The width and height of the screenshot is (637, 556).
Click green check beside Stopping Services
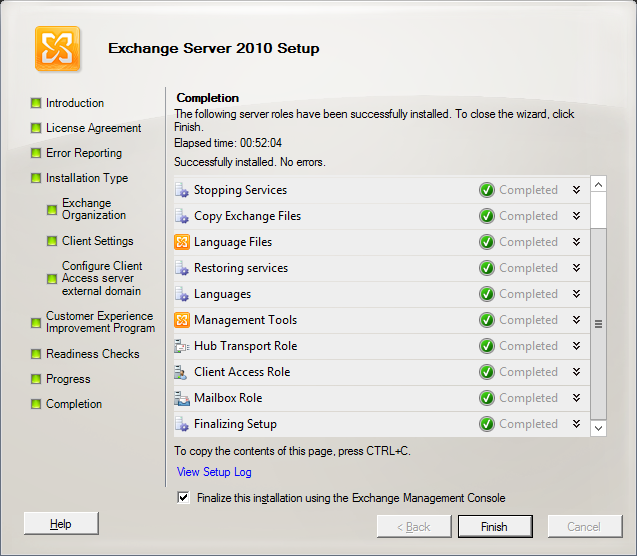click(487, 190)
